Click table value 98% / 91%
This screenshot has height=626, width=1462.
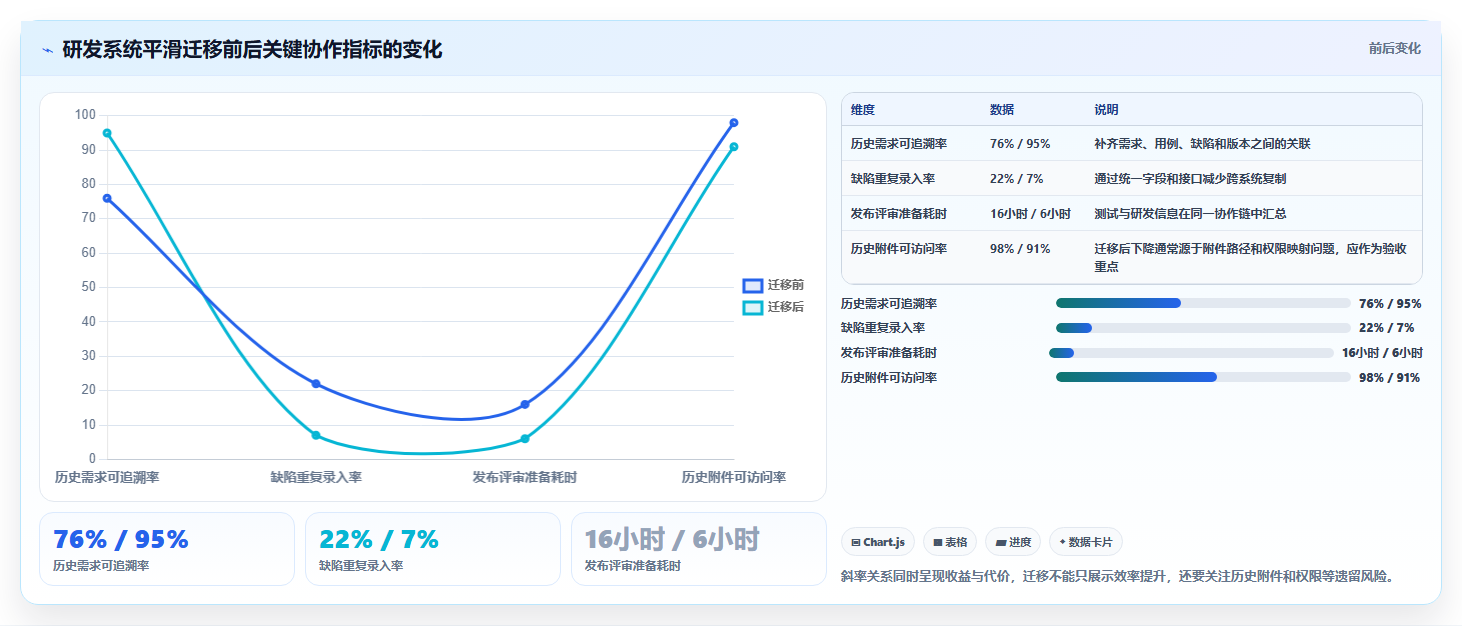[x=1020, y=249]
